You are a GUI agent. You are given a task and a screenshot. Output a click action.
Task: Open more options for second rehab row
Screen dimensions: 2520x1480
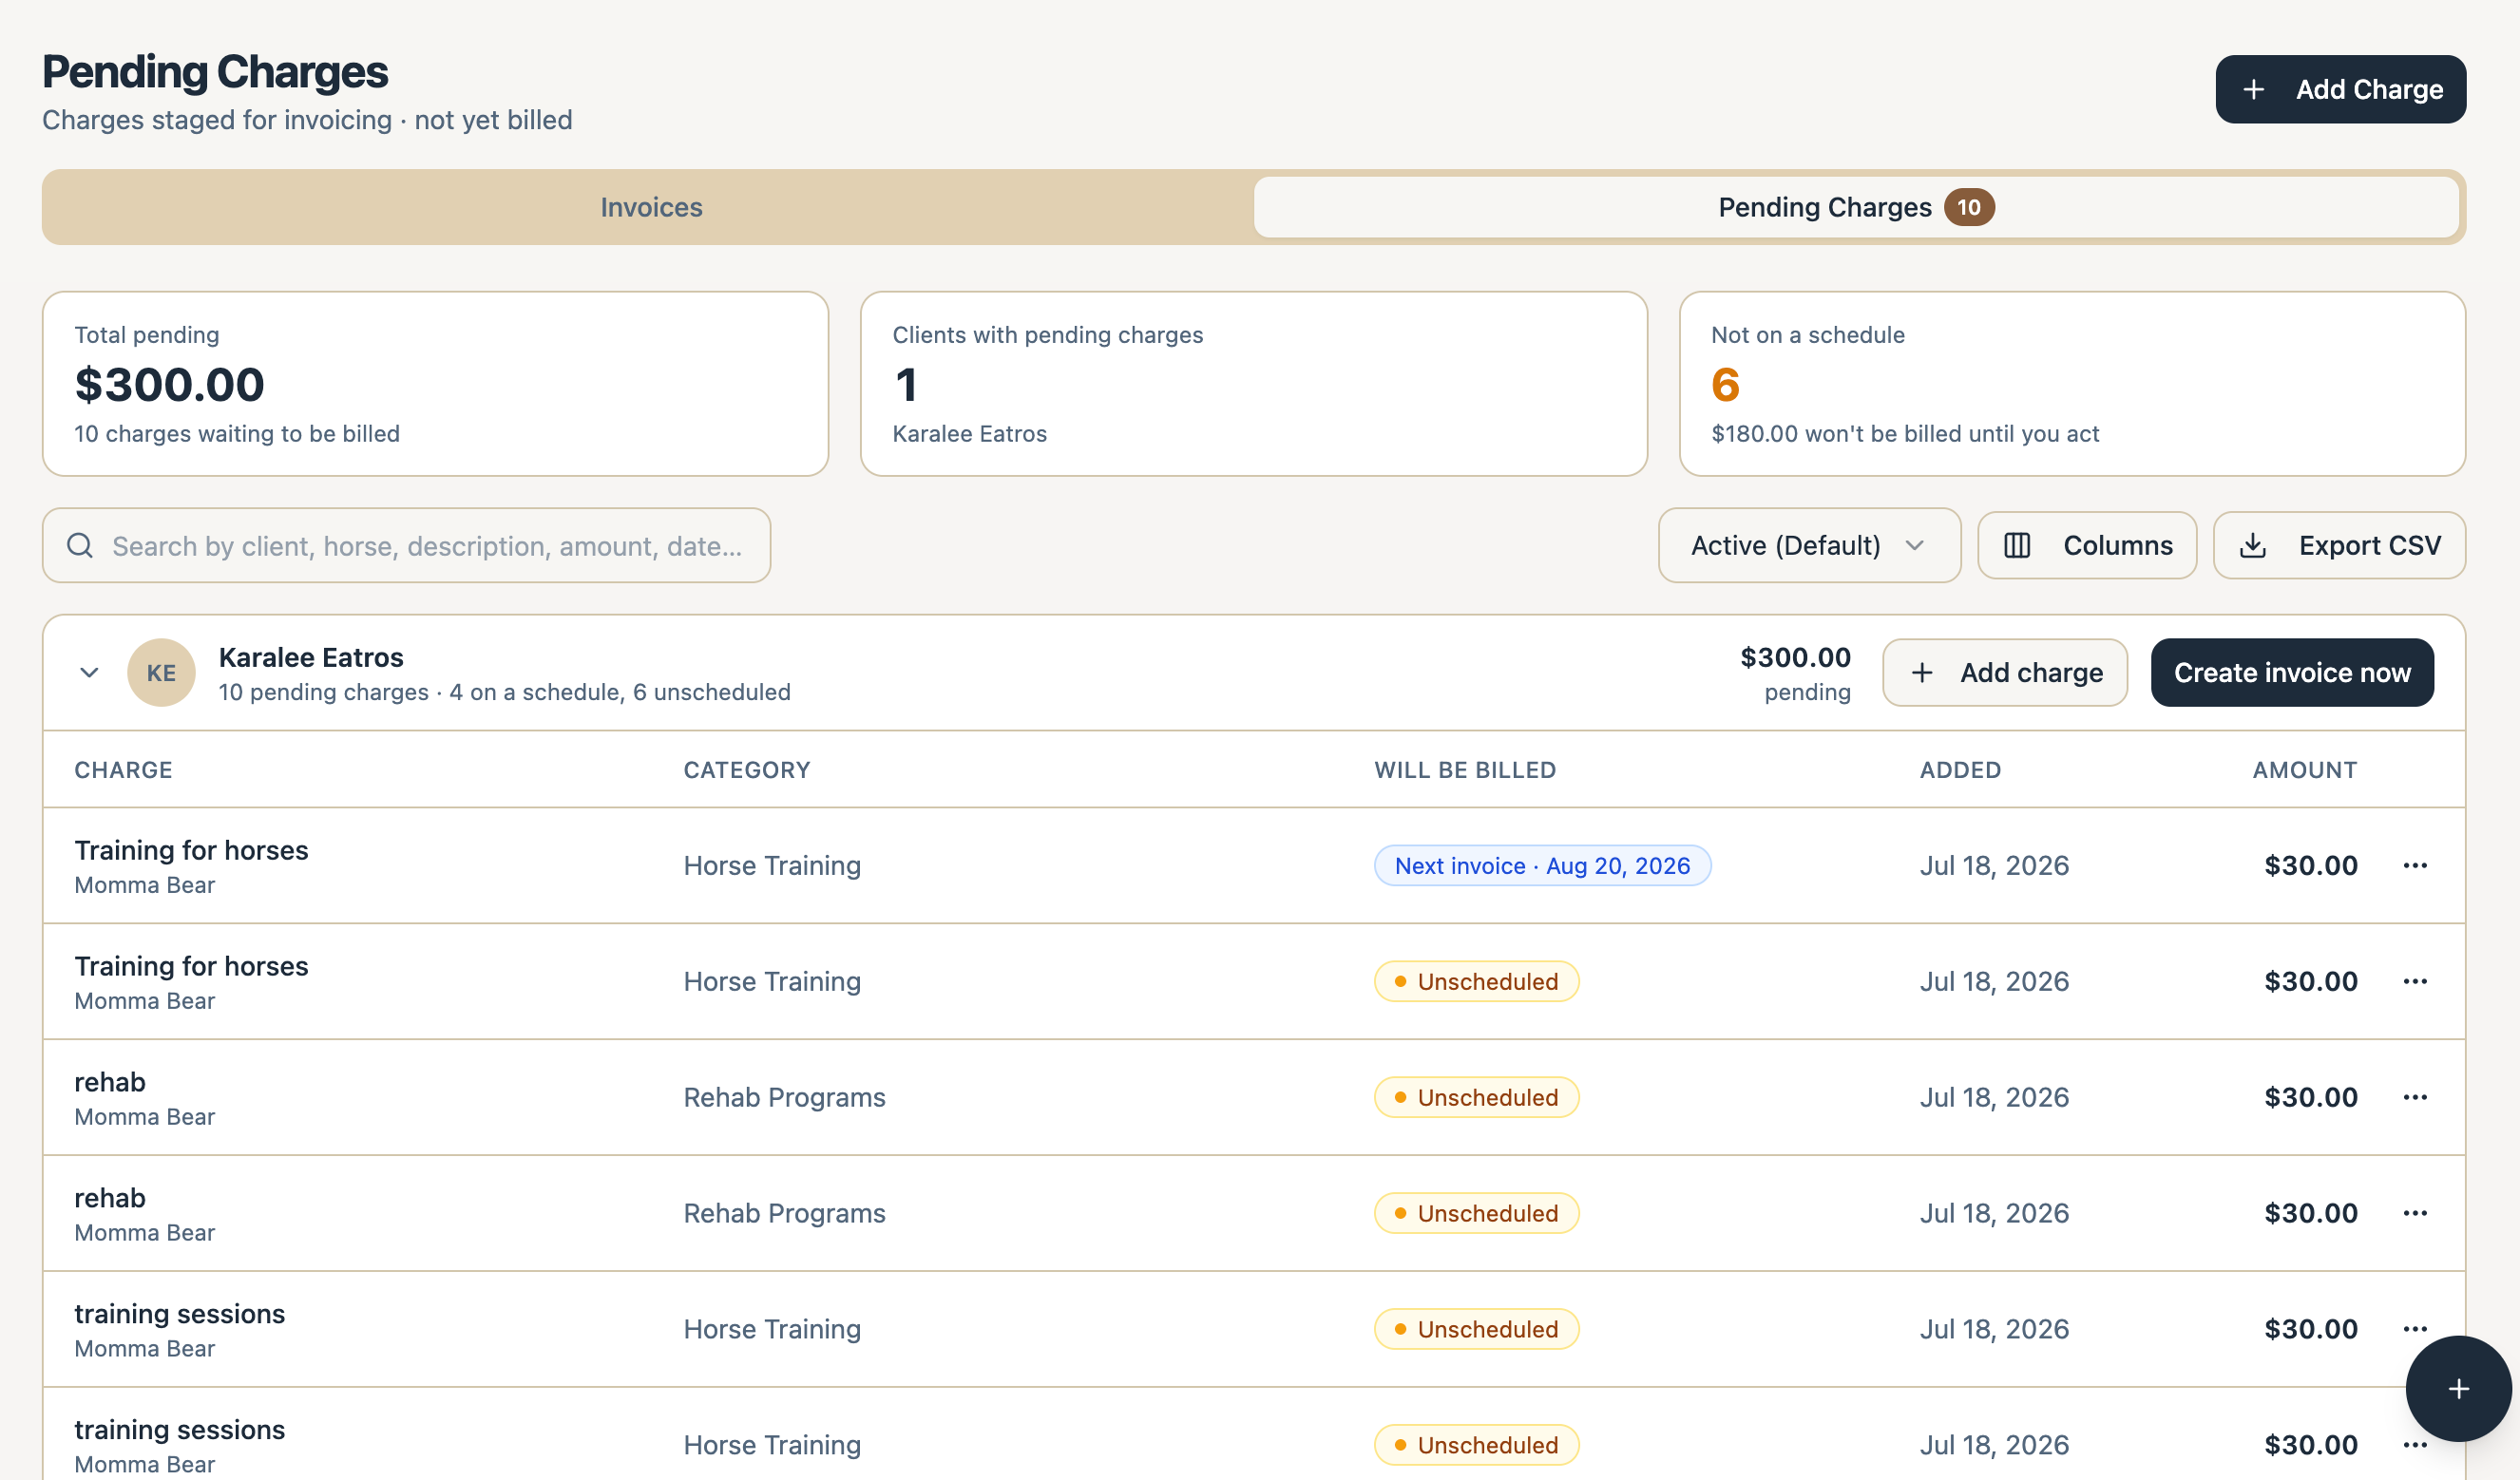2415,1213
